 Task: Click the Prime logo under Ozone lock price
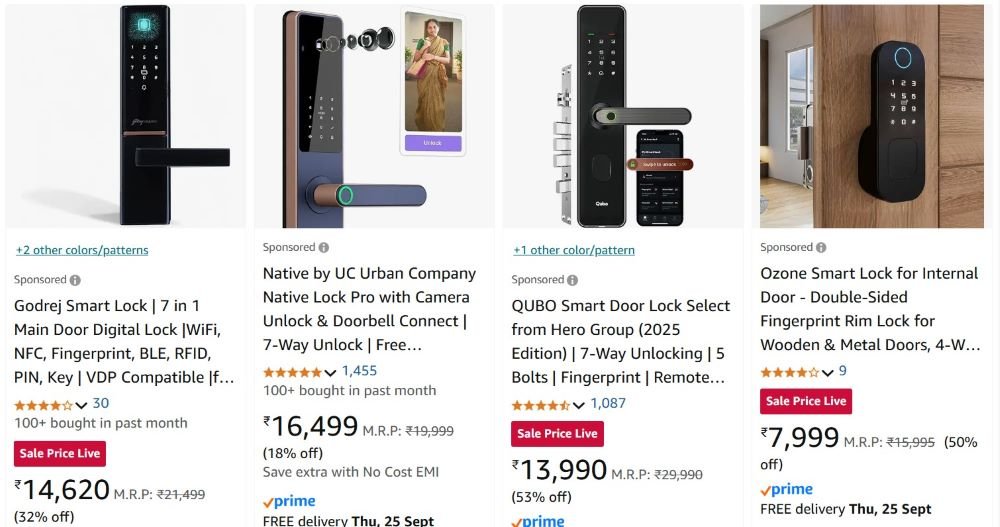click(786, 489)
